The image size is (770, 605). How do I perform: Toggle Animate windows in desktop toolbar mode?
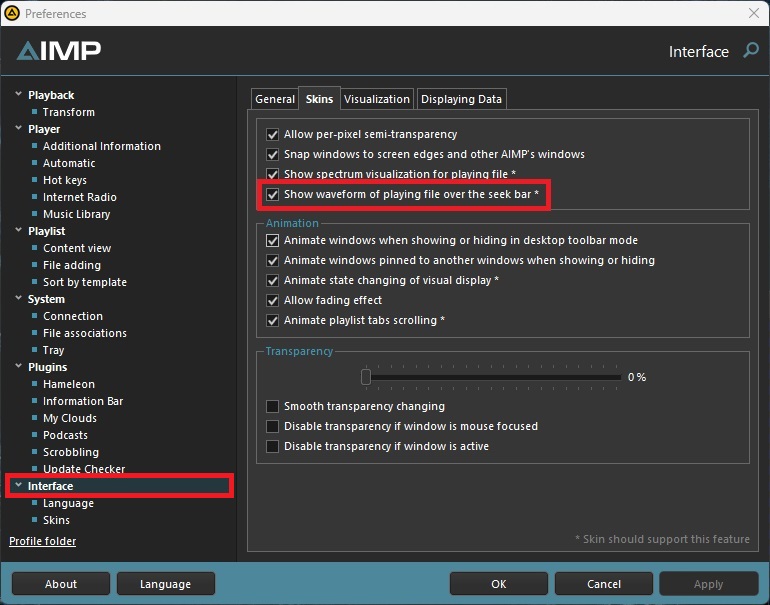[x=273, y=241]
